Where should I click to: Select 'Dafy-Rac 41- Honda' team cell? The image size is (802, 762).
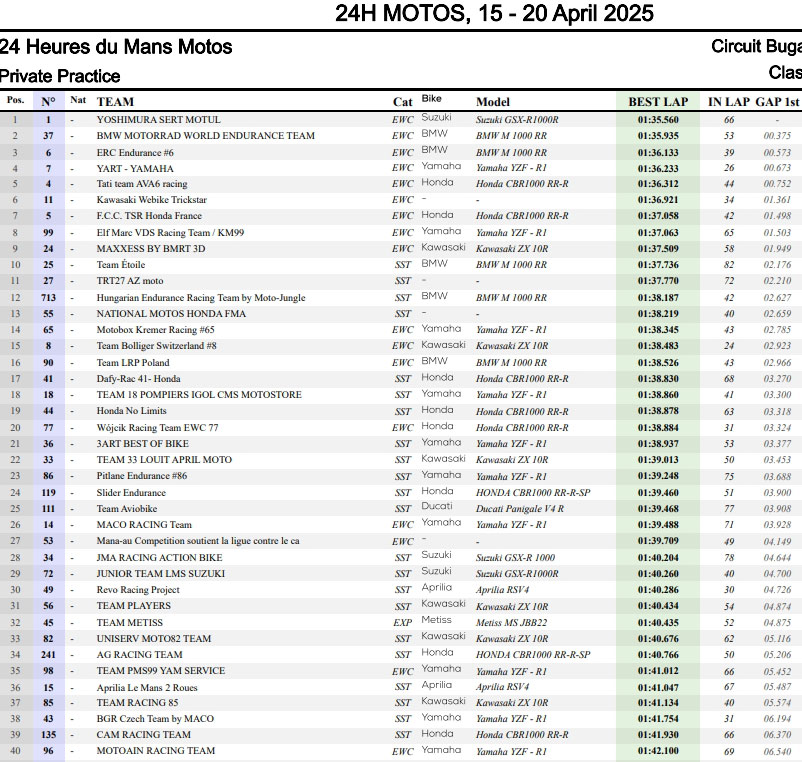[139, 378]
